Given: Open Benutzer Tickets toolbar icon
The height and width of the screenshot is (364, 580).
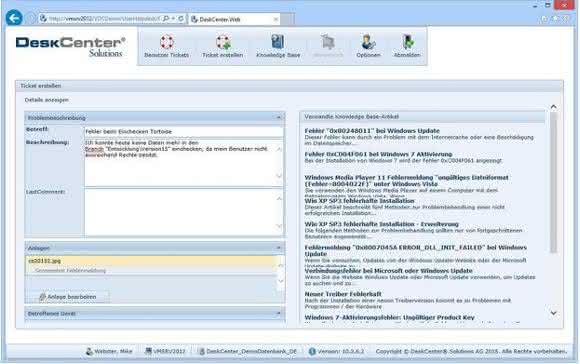Looking at the screenshot, I should click(x=166, y=41).
